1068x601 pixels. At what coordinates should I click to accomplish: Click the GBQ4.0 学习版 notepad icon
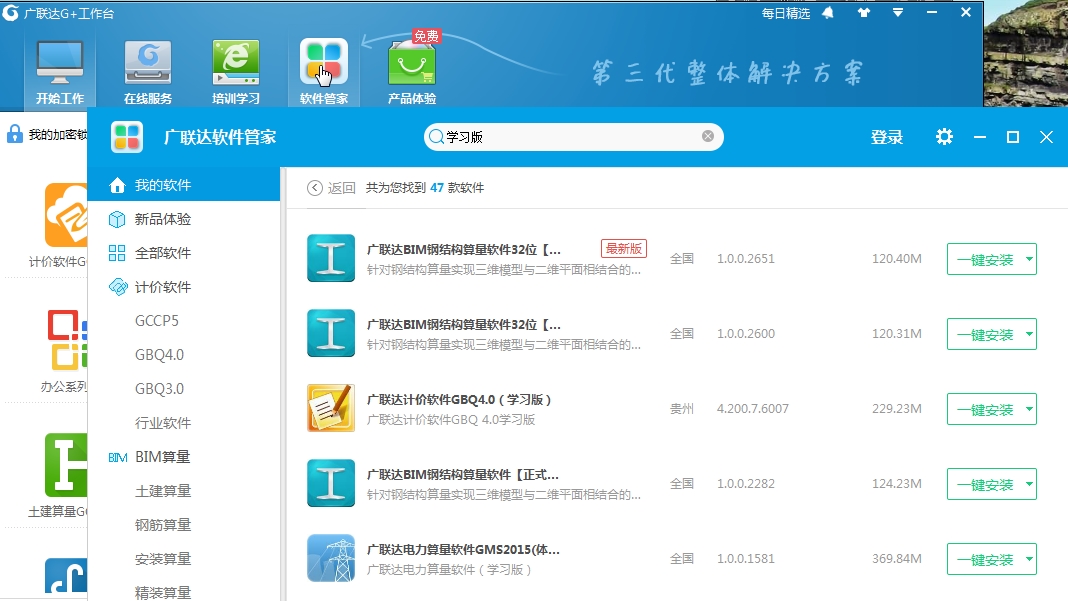point(331,408)
